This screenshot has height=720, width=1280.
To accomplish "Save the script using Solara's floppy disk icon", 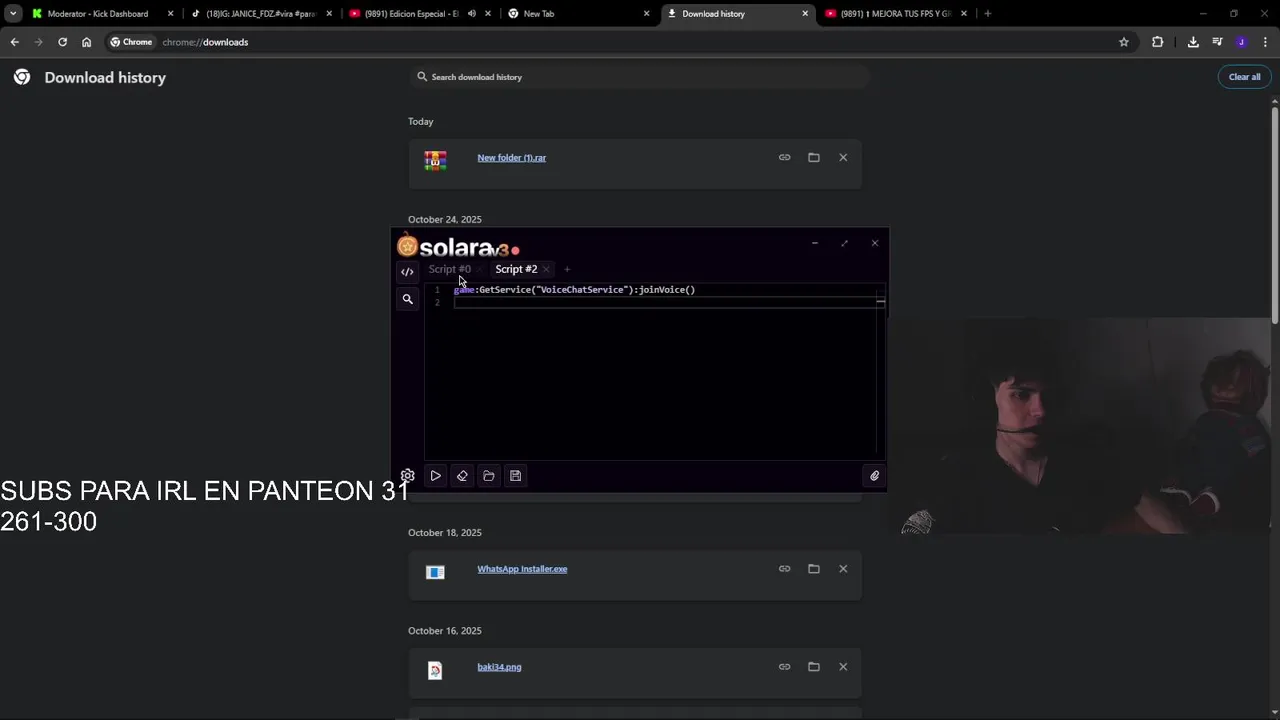I will tap(515, 476).
